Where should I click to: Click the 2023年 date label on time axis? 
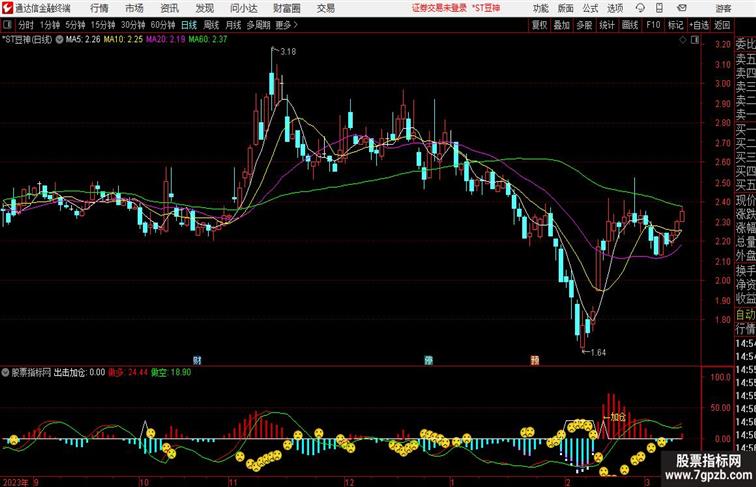tap(15, 482)
